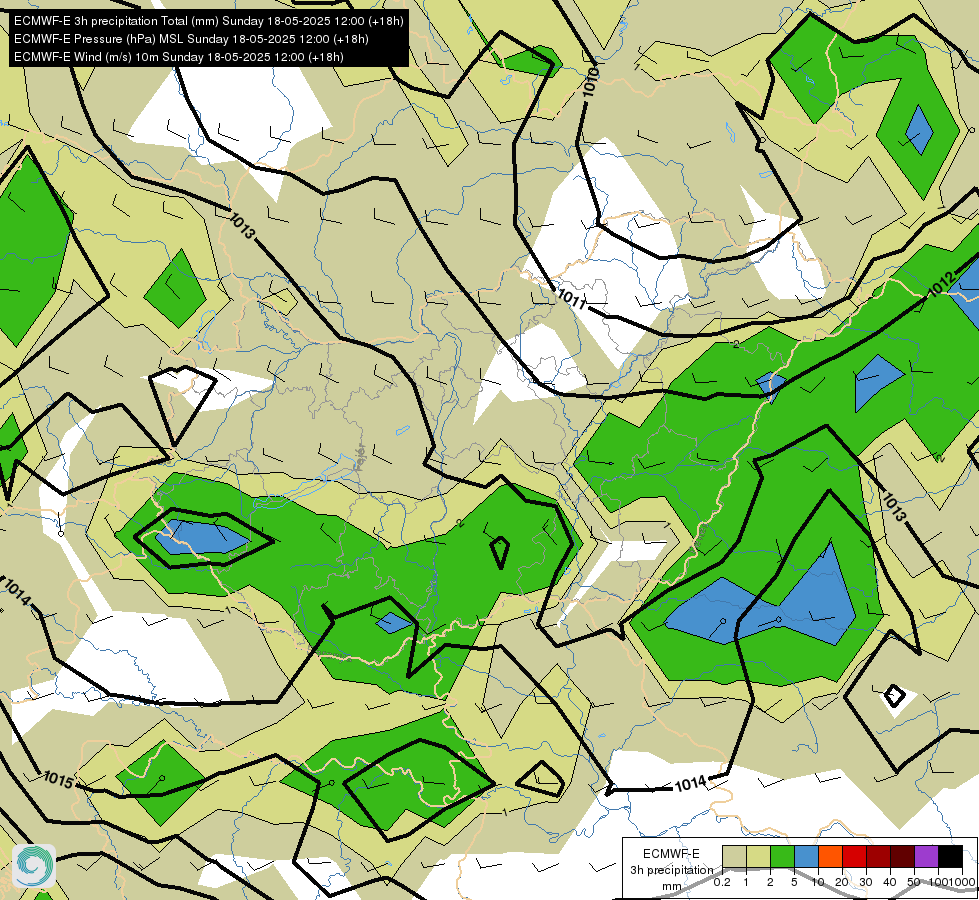Pick the bright red 20–30 mm legend swatch
Image resolution: width=979 pixels, height=900 pixels.
[854, 857]
